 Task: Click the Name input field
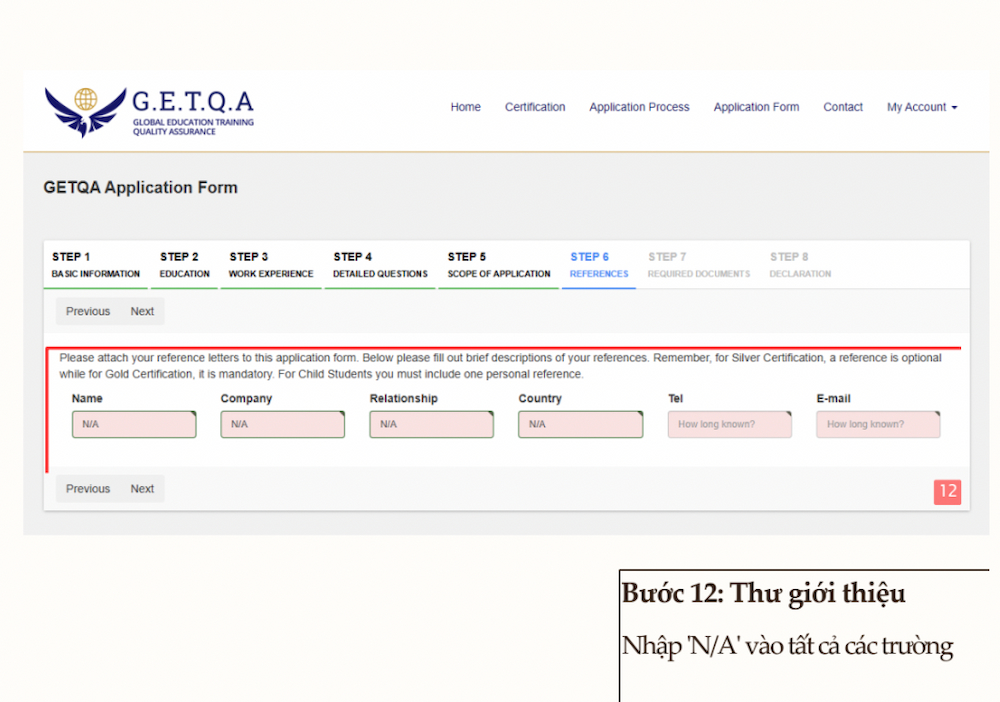point(134,424)
